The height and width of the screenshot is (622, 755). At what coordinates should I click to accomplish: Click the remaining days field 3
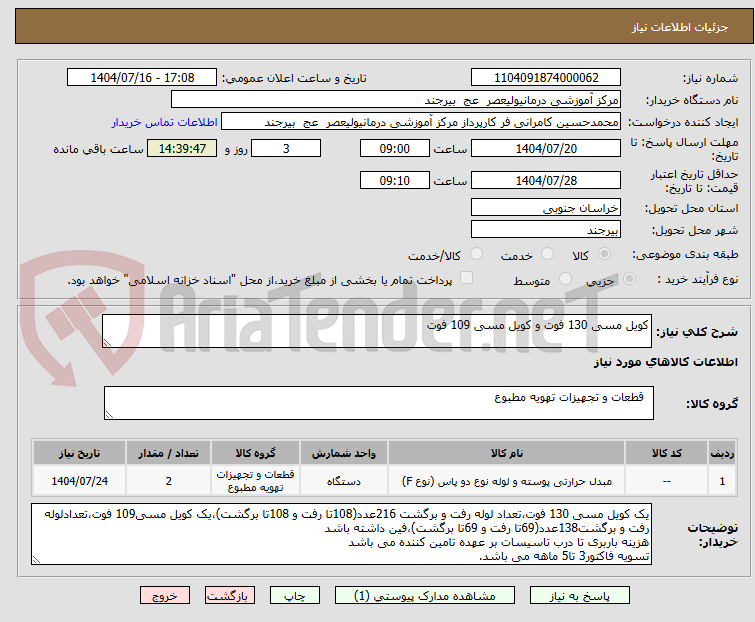coord(286,148)
